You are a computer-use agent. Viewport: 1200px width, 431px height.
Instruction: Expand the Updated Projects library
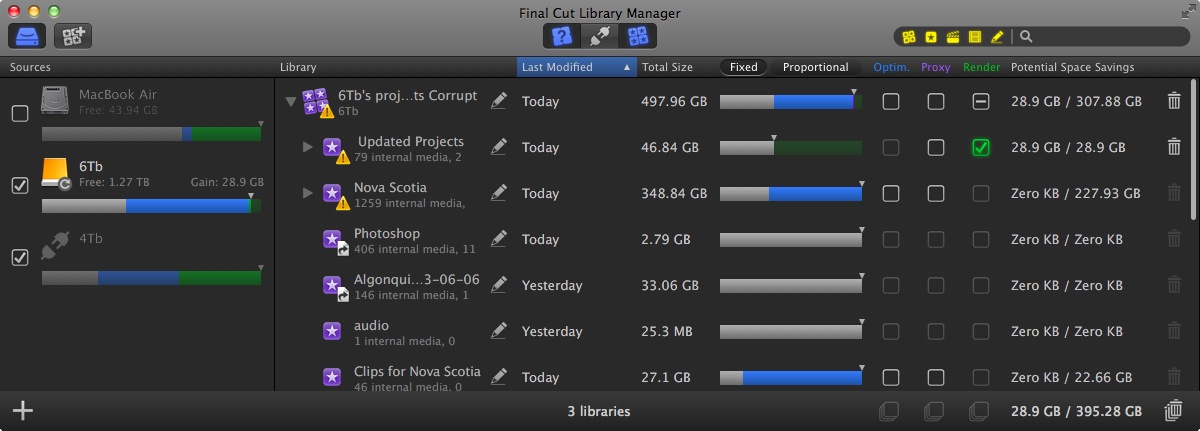click(308, 147)
